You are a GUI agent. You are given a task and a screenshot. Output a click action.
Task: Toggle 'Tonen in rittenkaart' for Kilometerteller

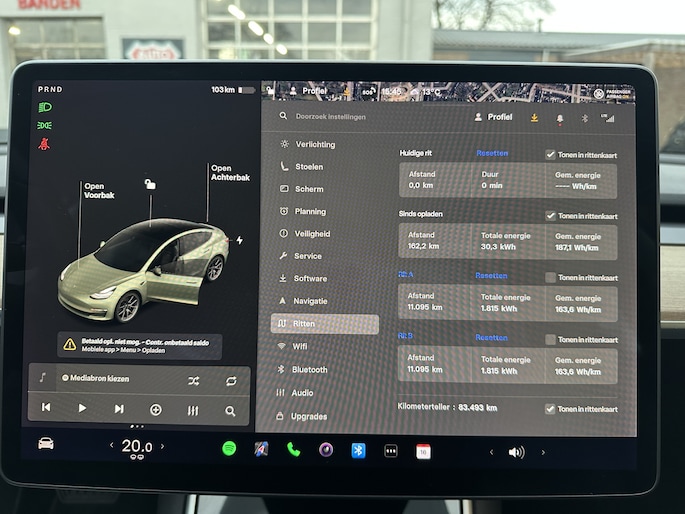click(550, 409)
